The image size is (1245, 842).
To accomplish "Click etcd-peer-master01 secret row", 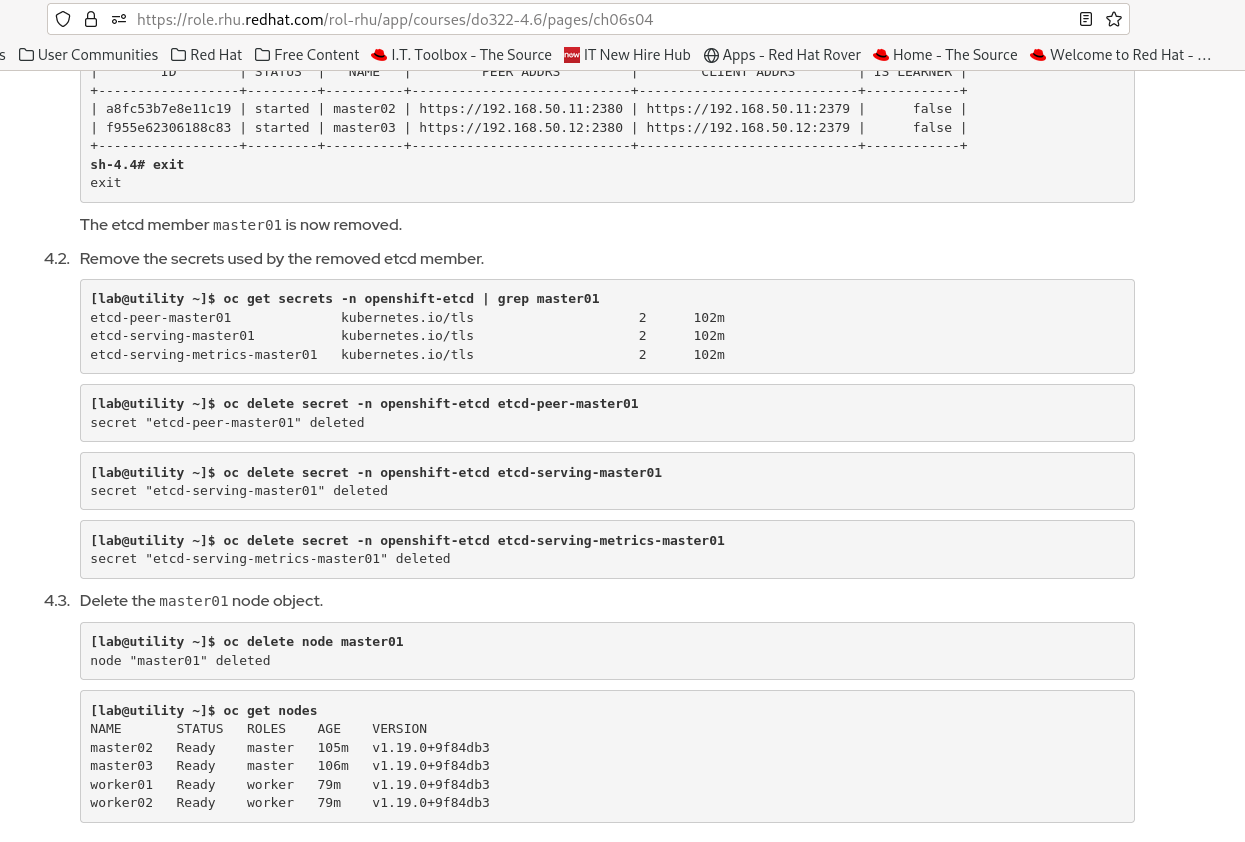I will tap(407, 318).
